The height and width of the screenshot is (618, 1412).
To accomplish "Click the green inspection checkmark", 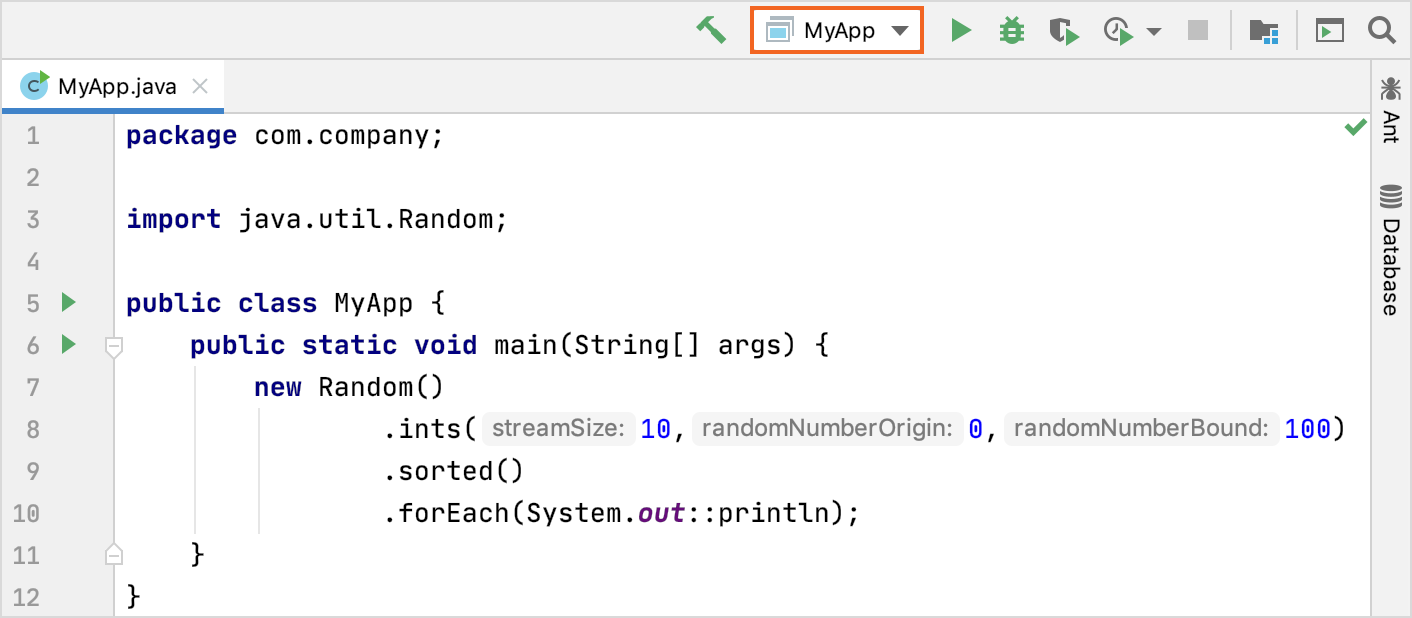I will [x=1355, y=128].
